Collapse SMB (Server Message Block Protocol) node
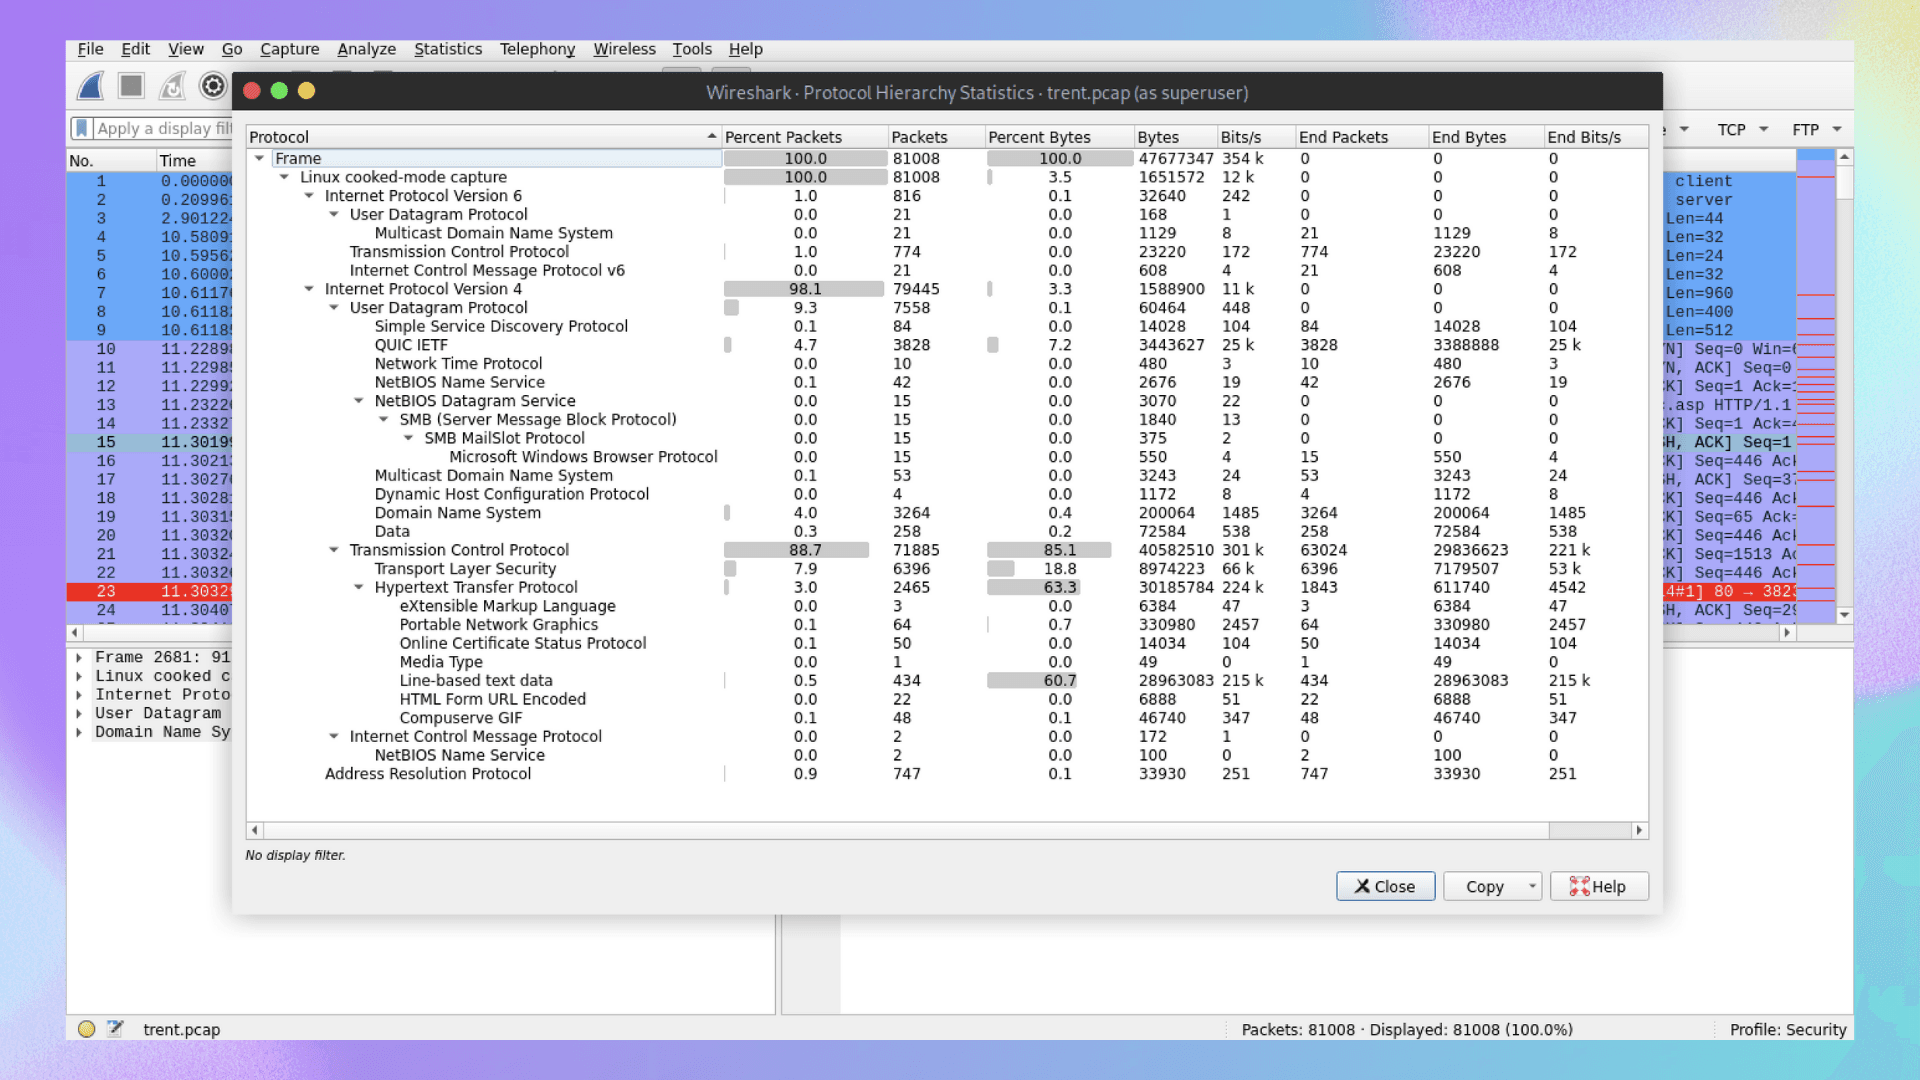The image size is (1920, 1080). click(x=384, y=420)
